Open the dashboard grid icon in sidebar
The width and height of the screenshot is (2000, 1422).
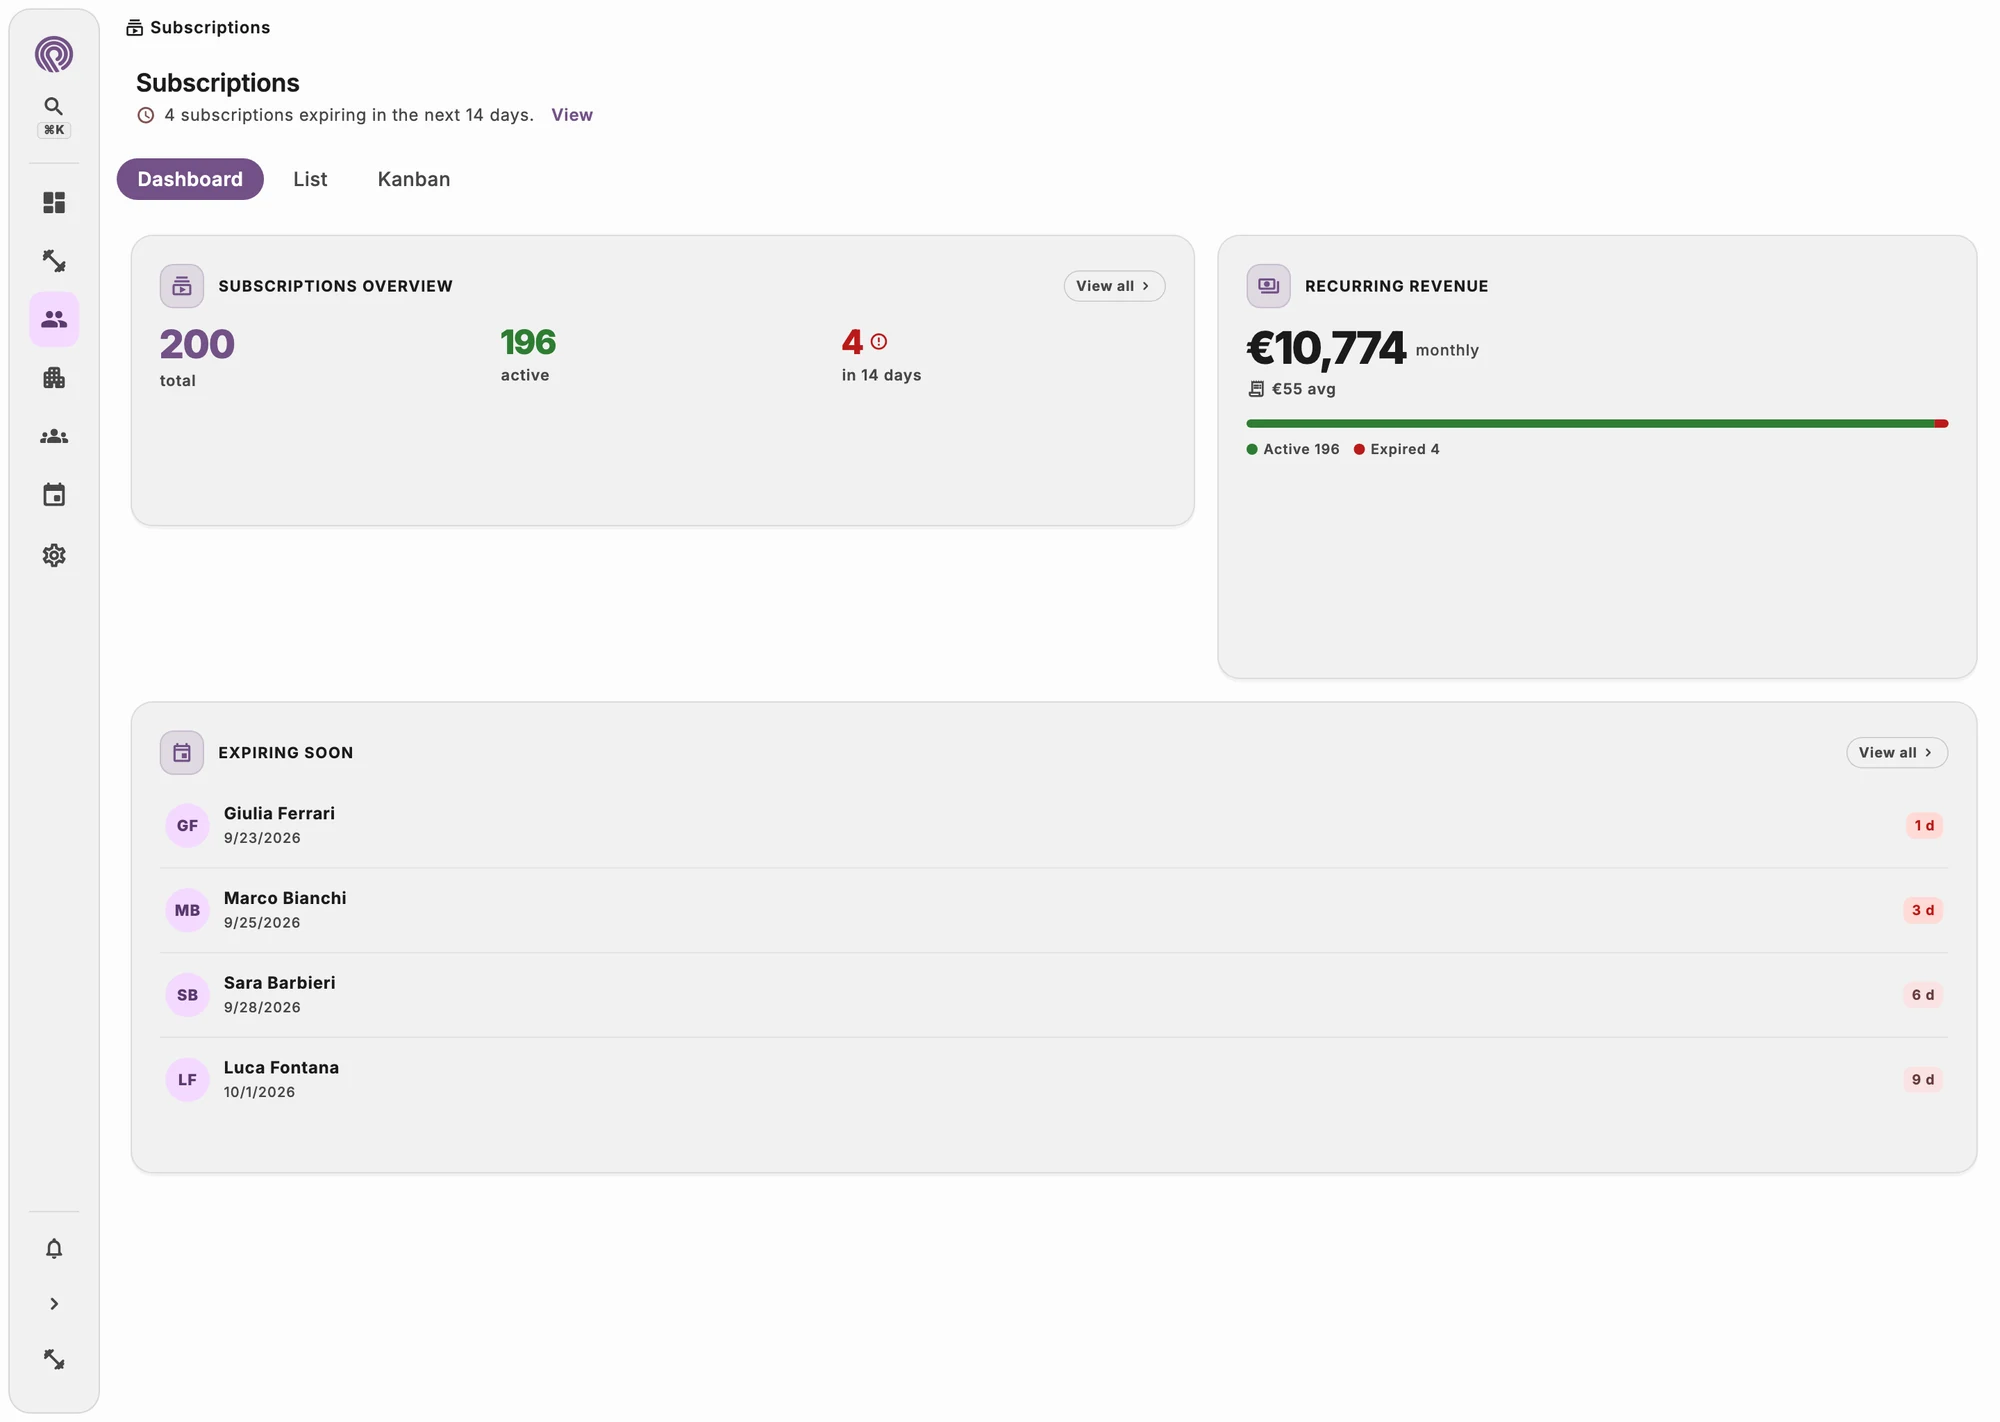click(x=54, y=203)
